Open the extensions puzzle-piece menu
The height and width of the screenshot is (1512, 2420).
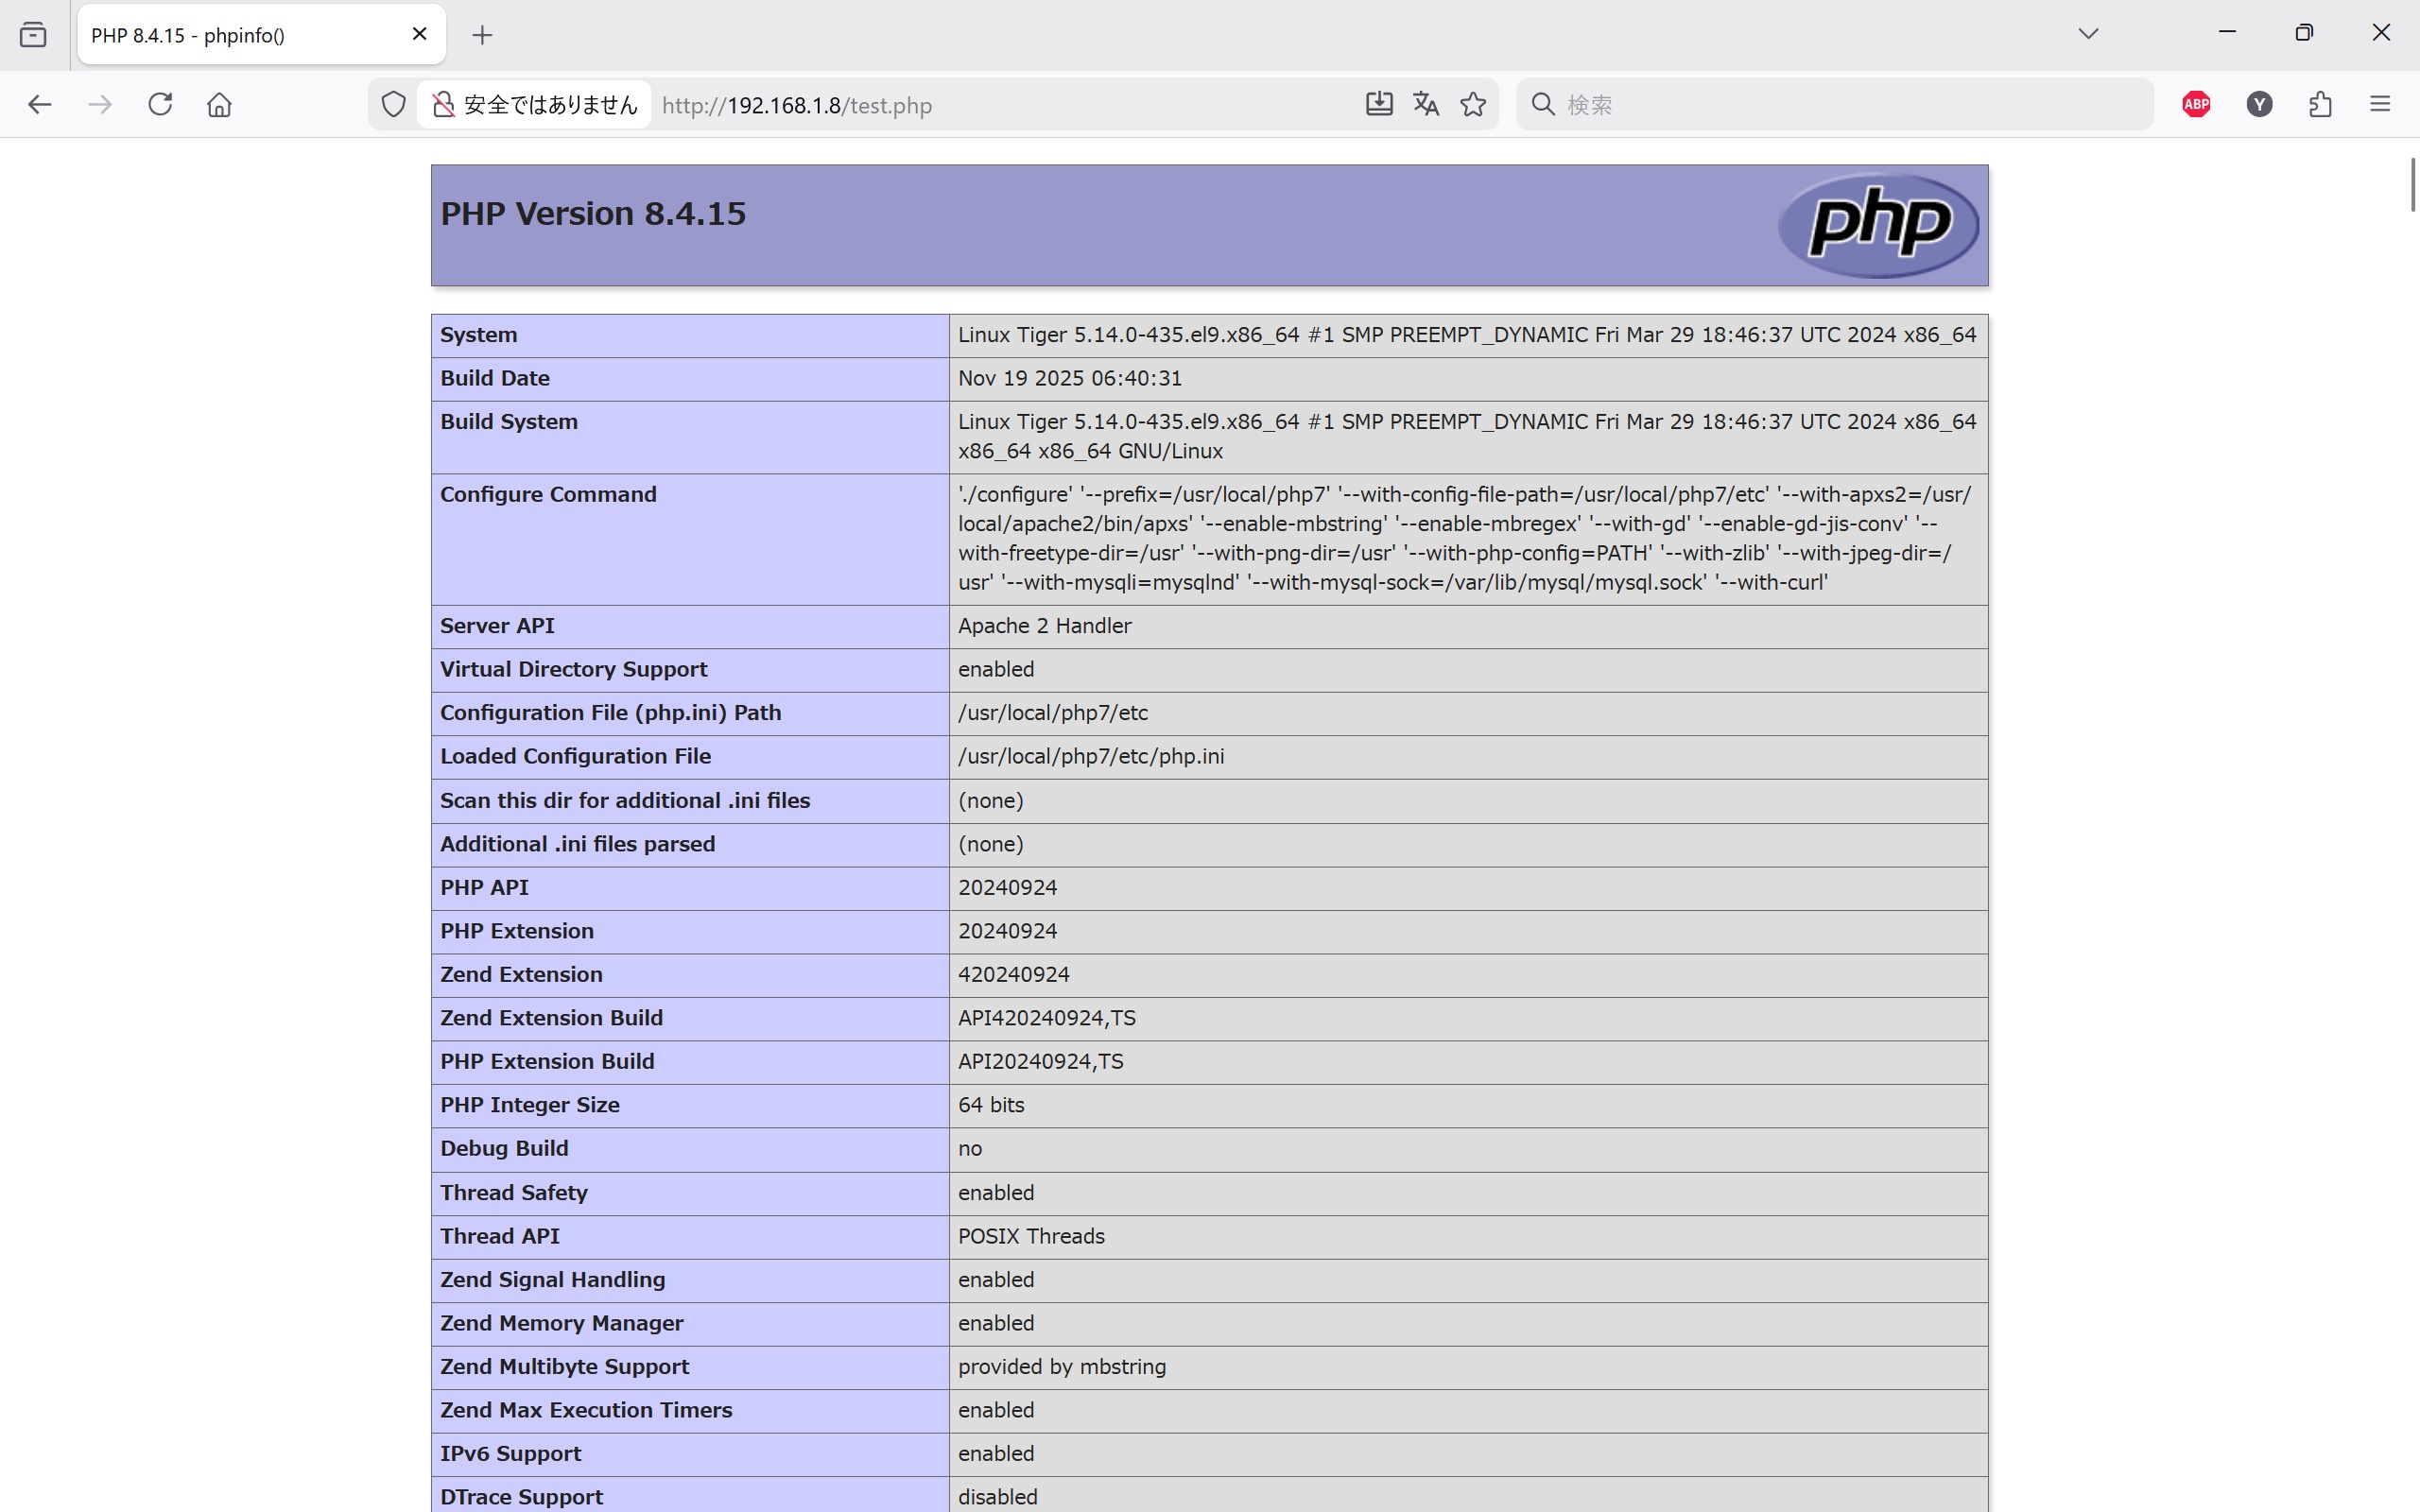click(2320, 104)
